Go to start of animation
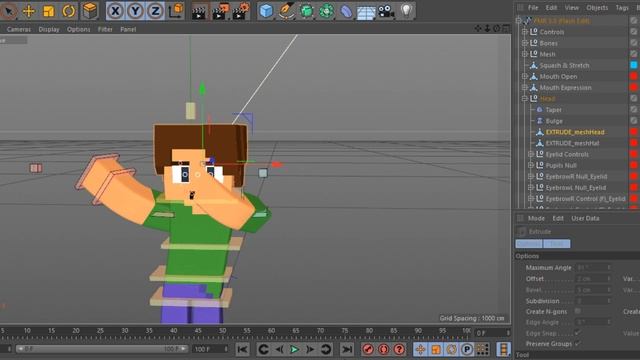 tap(242, 349)
